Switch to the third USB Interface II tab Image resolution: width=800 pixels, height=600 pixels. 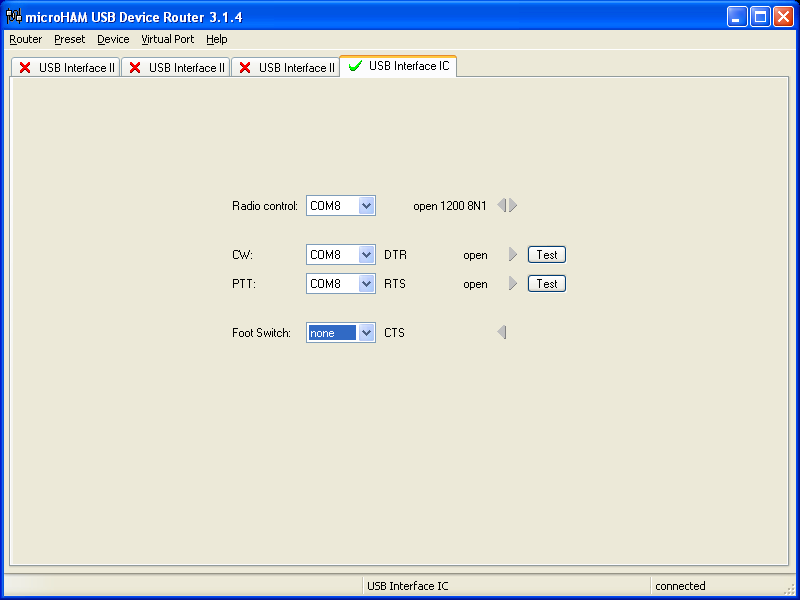[x=286, y=68]
